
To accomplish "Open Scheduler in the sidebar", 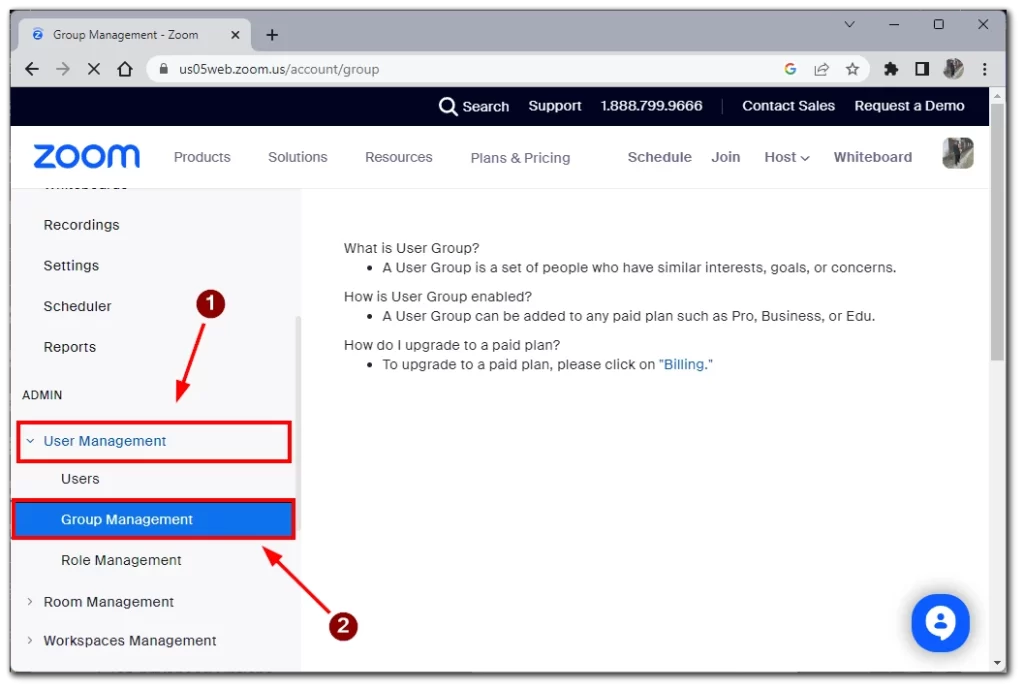I will (77, 306).
